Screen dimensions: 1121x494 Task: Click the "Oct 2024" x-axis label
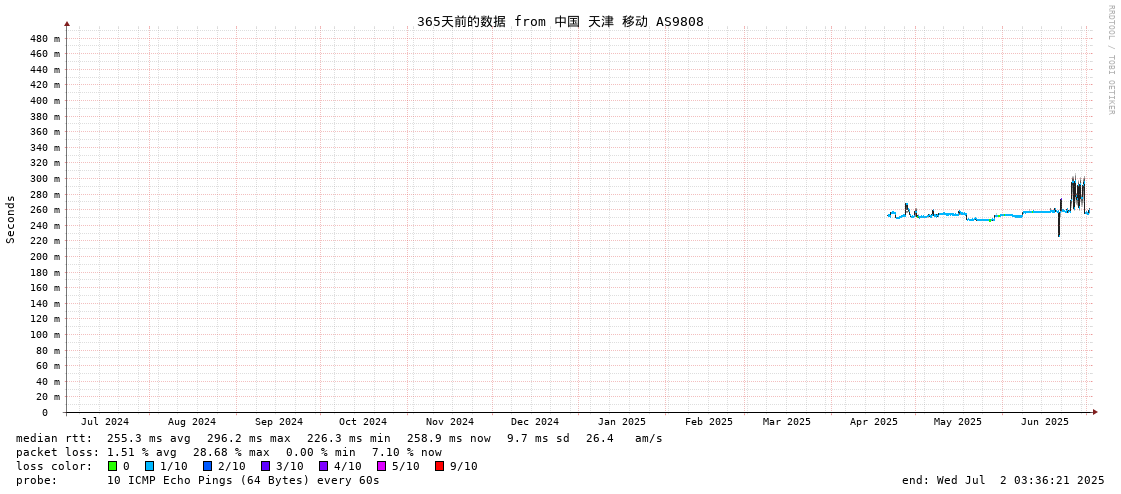[363, 422]
